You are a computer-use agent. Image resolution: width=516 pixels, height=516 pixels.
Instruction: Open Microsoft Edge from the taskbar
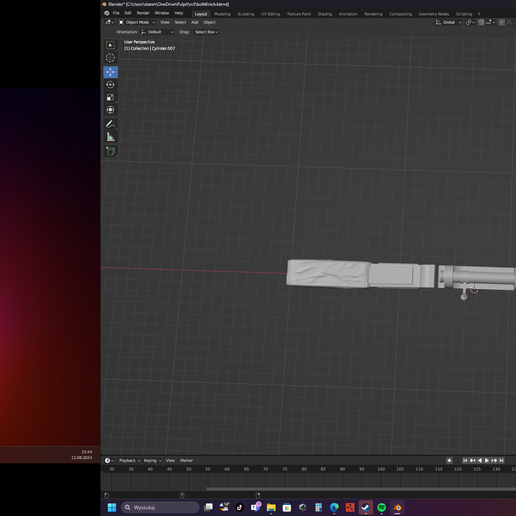point(334,508)
